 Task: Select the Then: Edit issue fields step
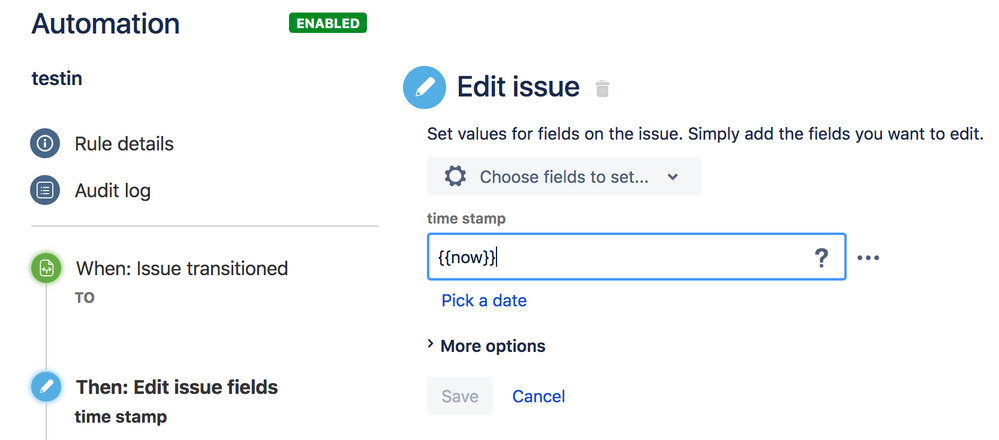point(177,387)
